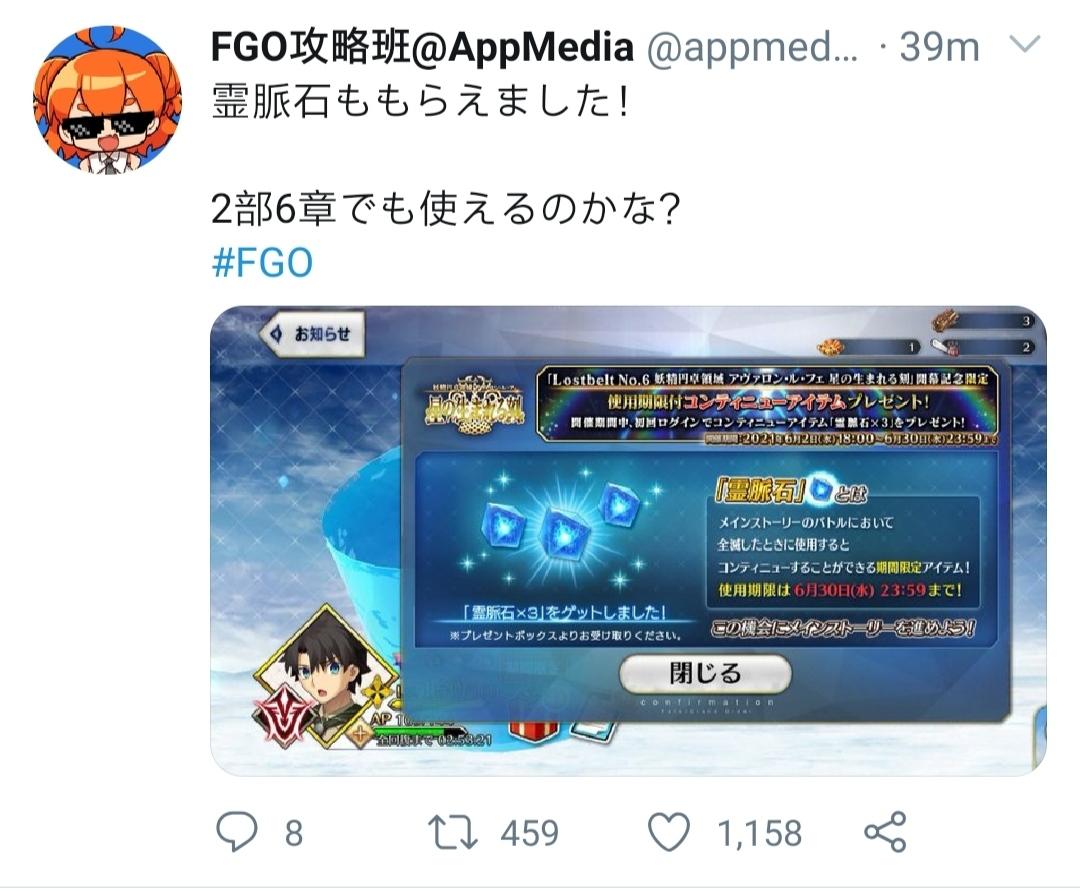This screenshot has width=1080, height=891.
Task: Click the FGO攻略班@AppMedia display name
Action: [x=422, y=47]
